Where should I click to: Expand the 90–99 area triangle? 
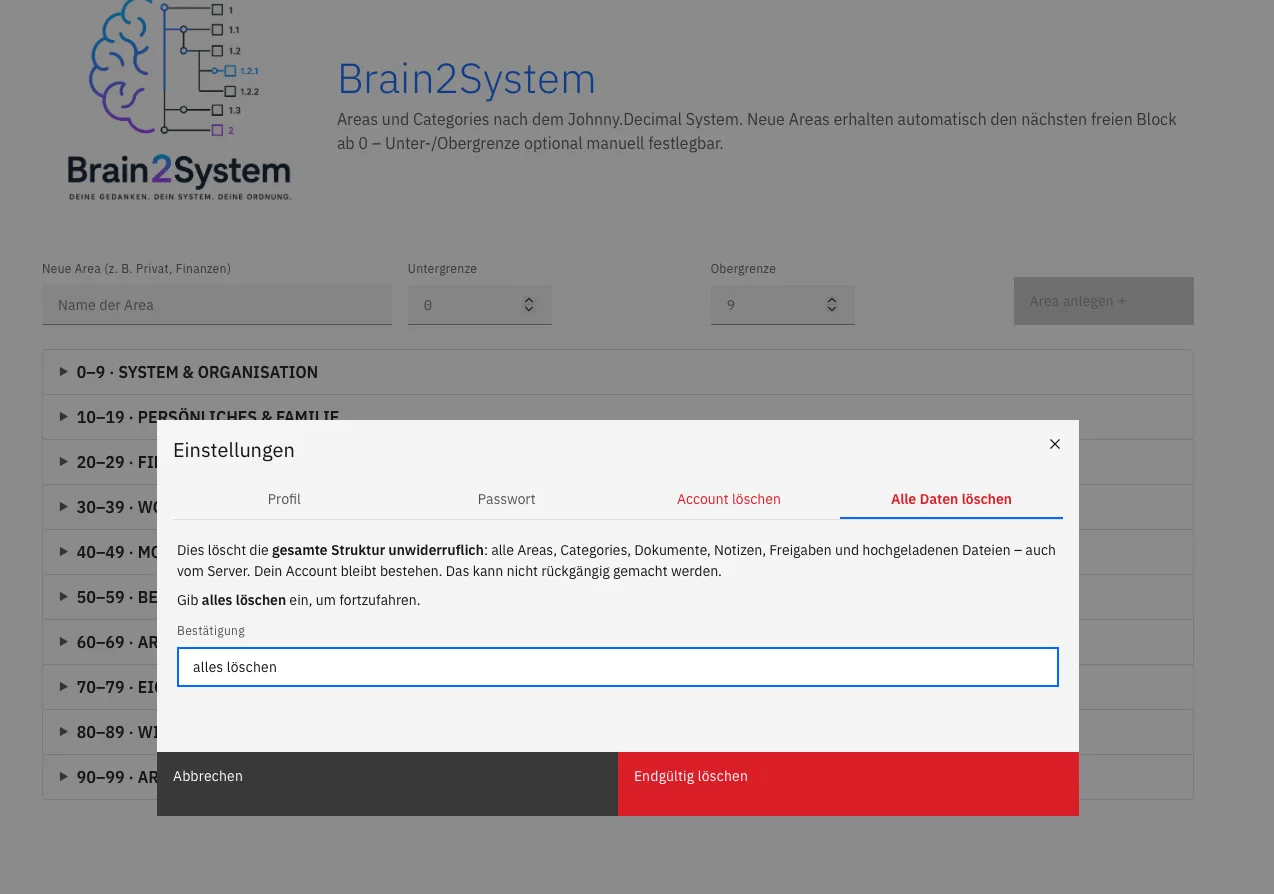64,777
